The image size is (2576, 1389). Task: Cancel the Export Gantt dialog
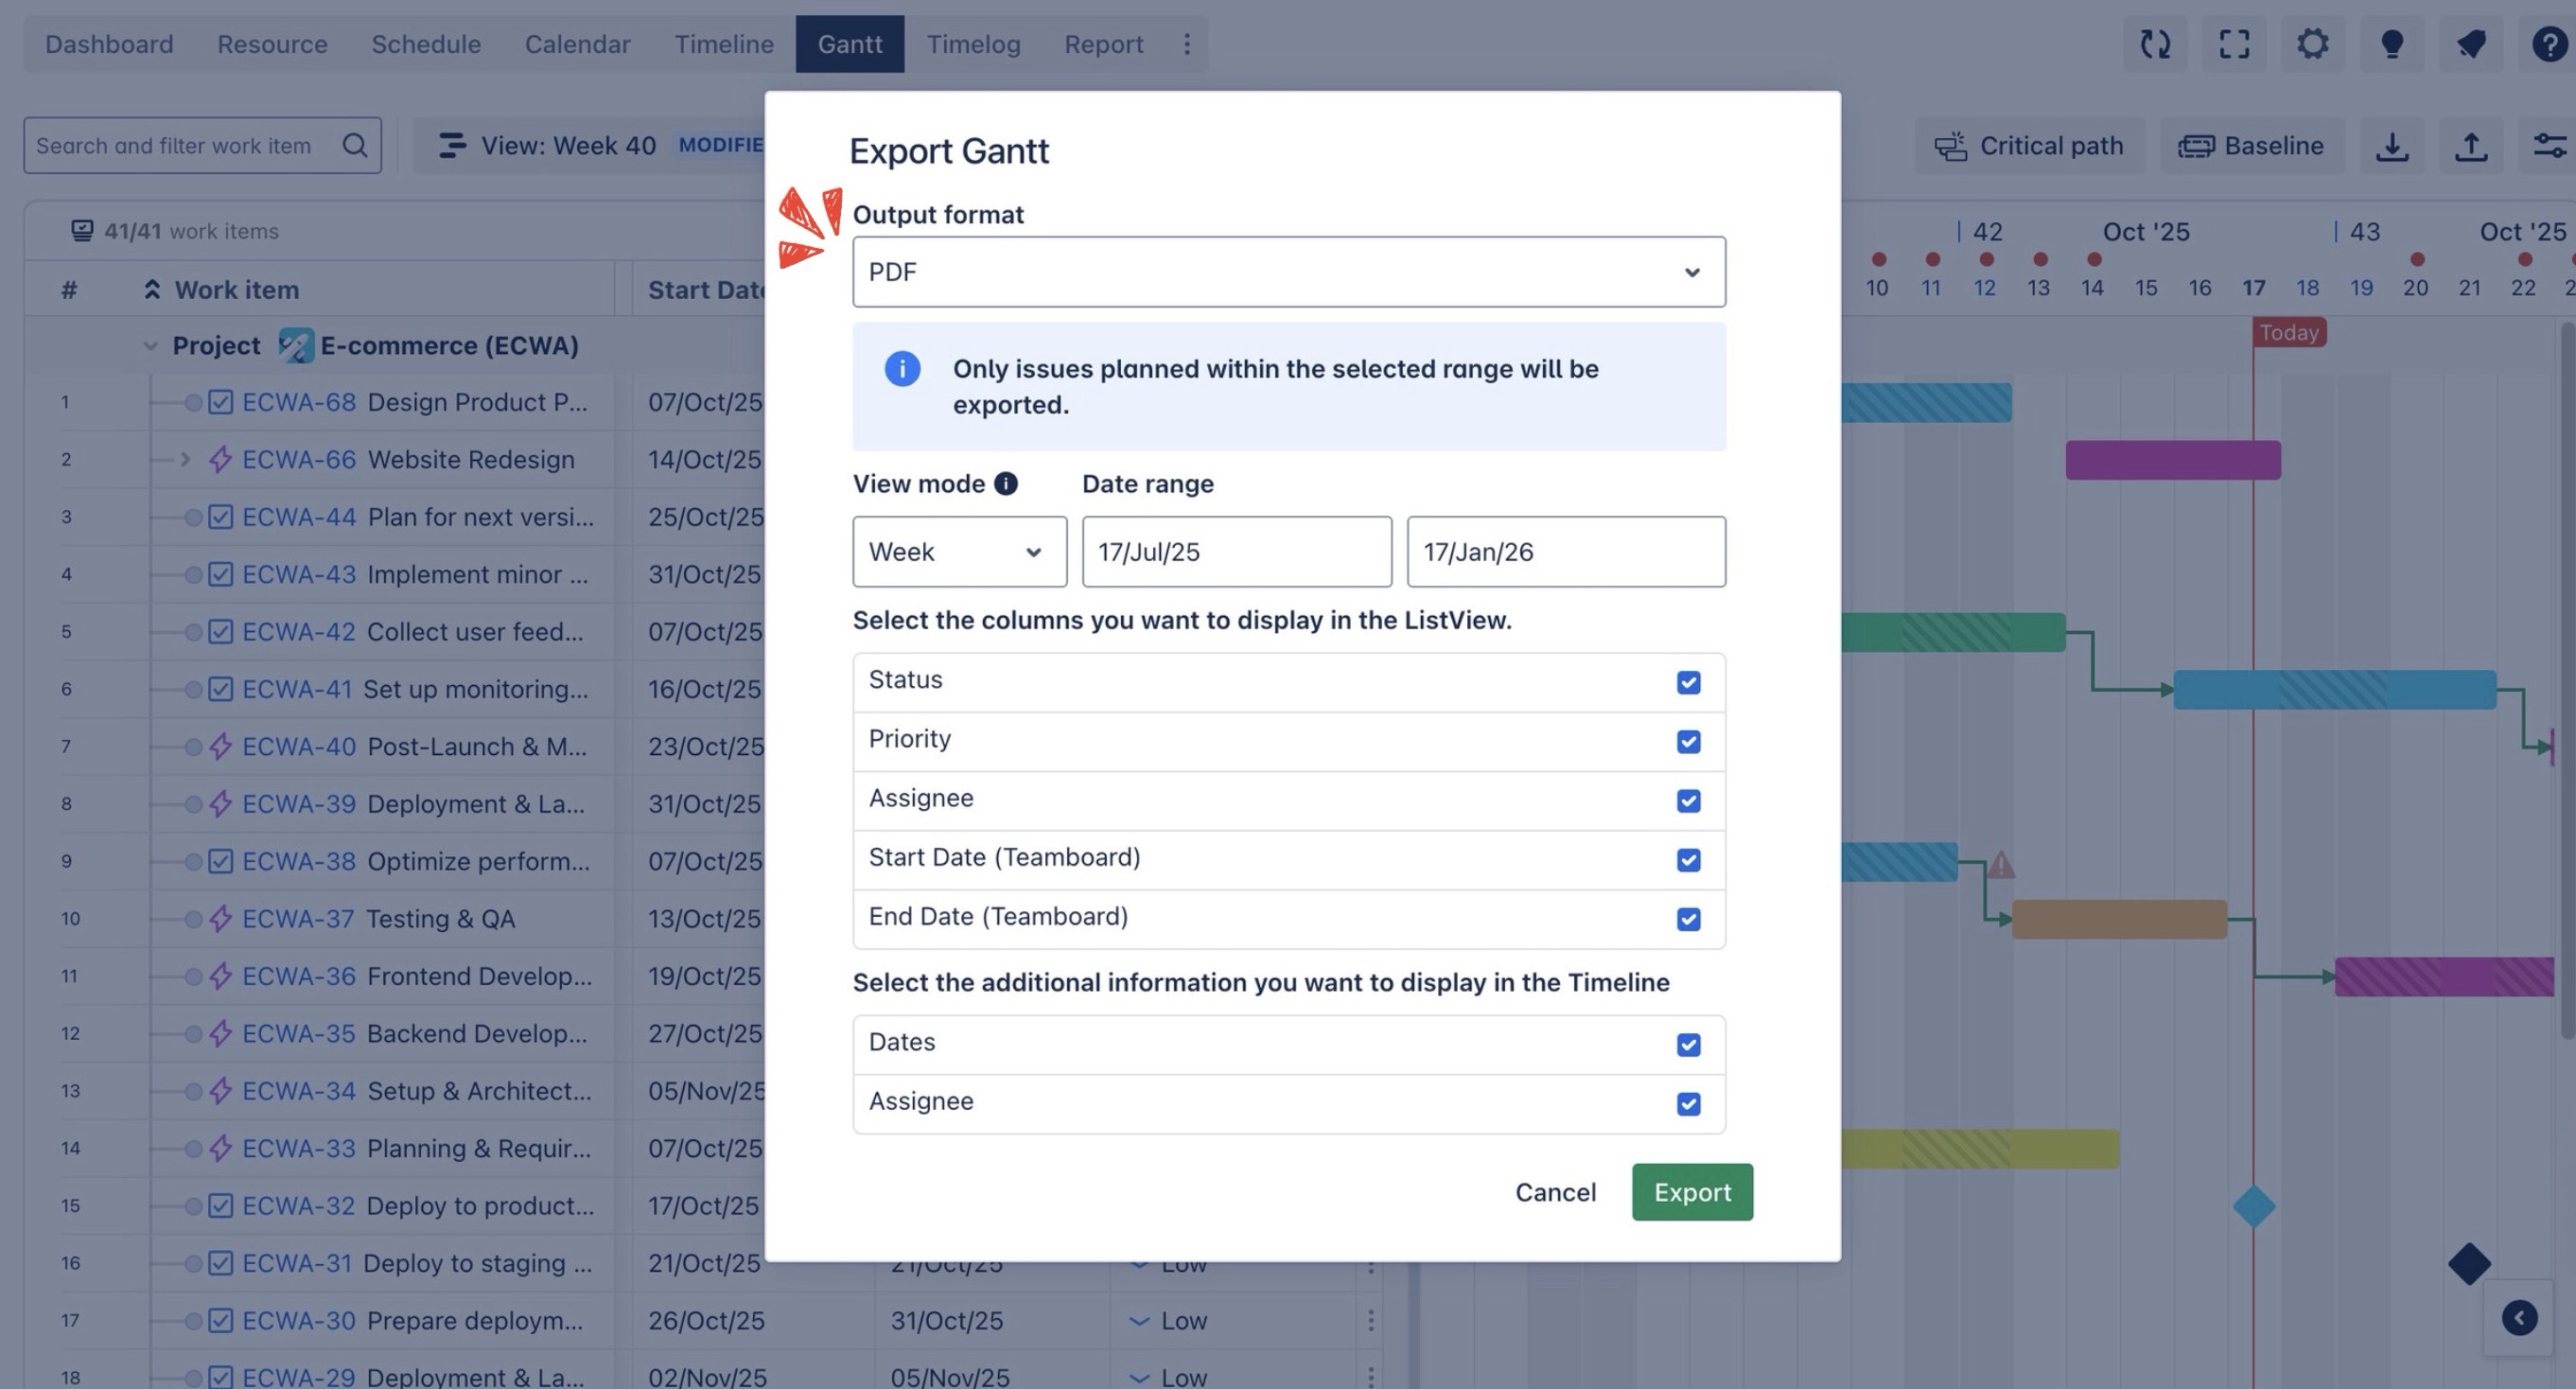[1554, 1192]
